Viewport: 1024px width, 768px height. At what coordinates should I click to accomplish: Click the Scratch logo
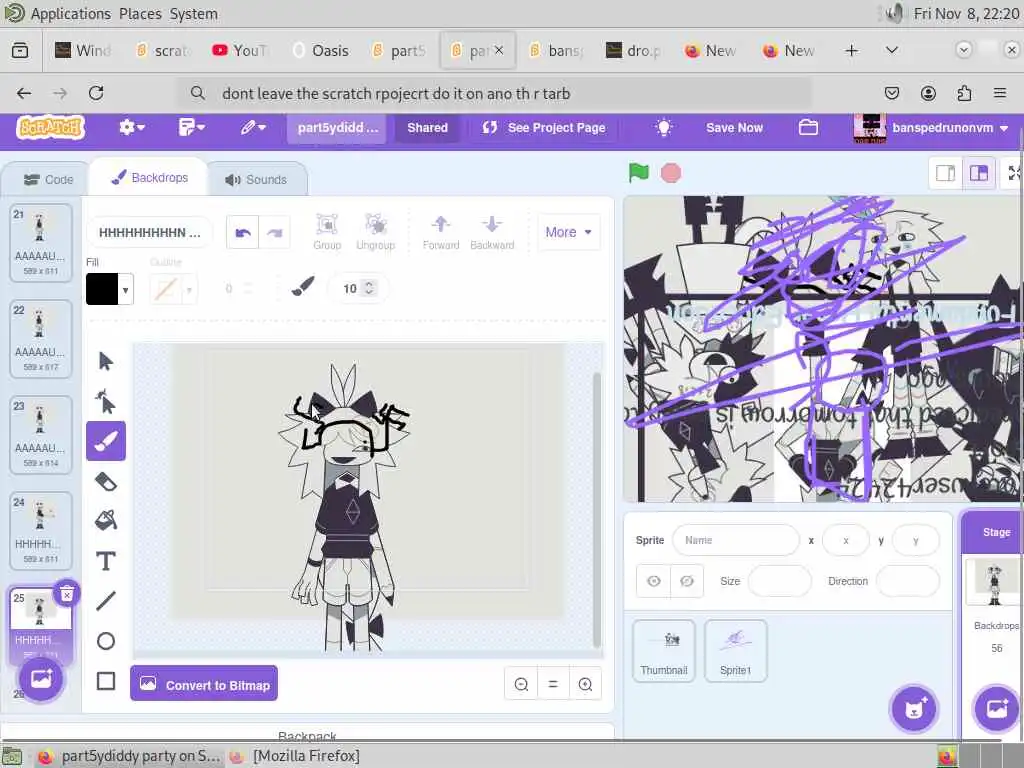pyautogui.click(x=50, y=127)
